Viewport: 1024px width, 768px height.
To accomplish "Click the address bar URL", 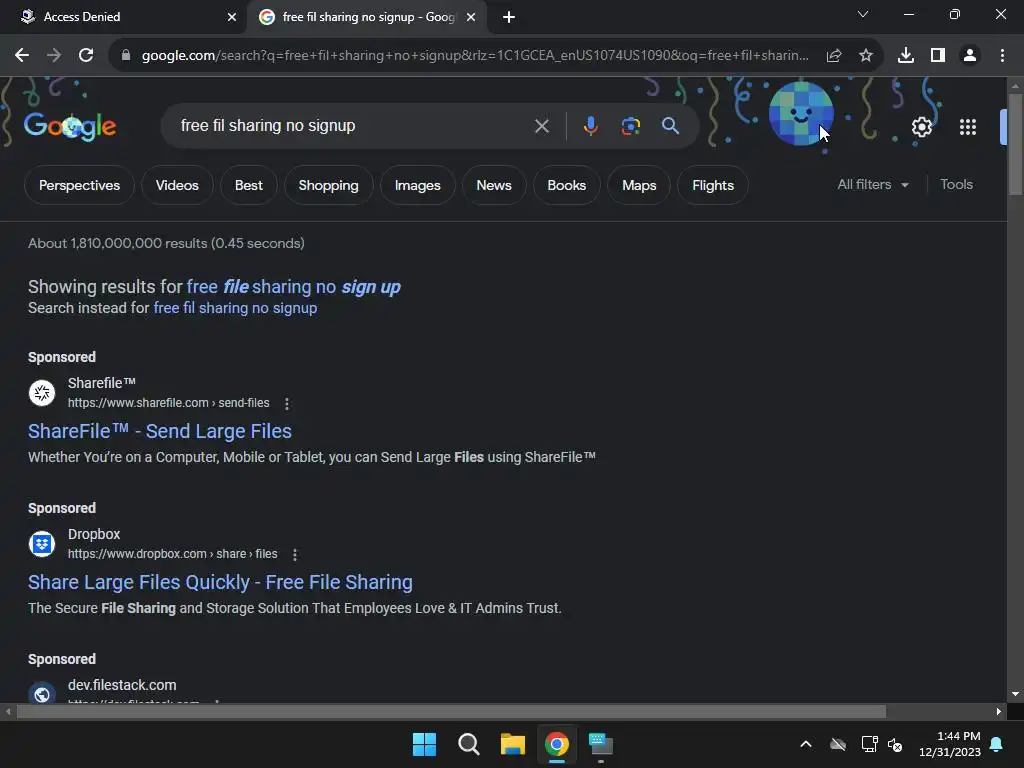I will click(475, 56).
